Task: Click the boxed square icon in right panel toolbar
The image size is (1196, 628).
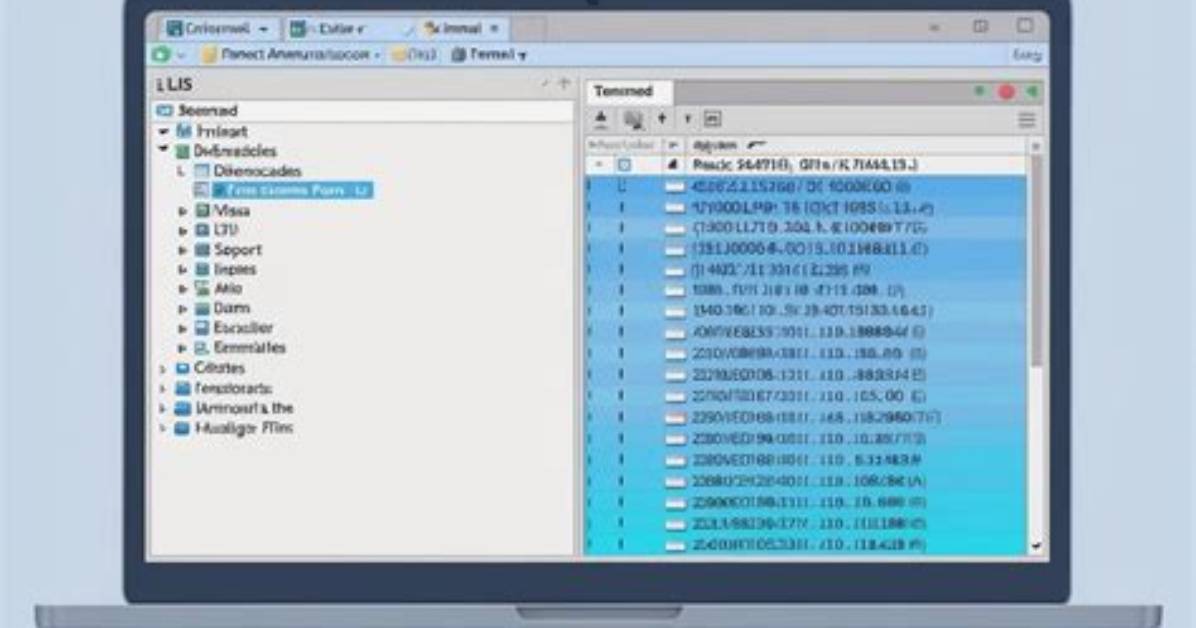Action: tap(712, 119)
